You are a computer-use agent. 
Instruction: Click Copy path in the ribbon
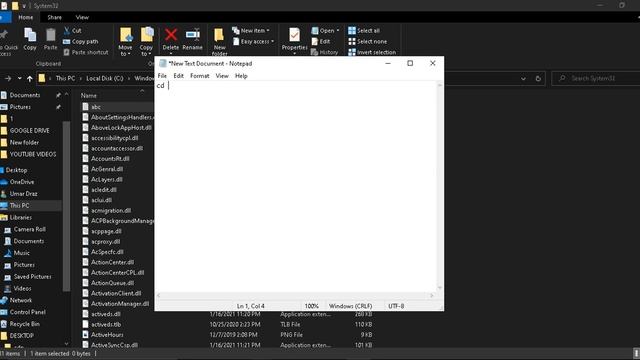click(x=81, y=41)
